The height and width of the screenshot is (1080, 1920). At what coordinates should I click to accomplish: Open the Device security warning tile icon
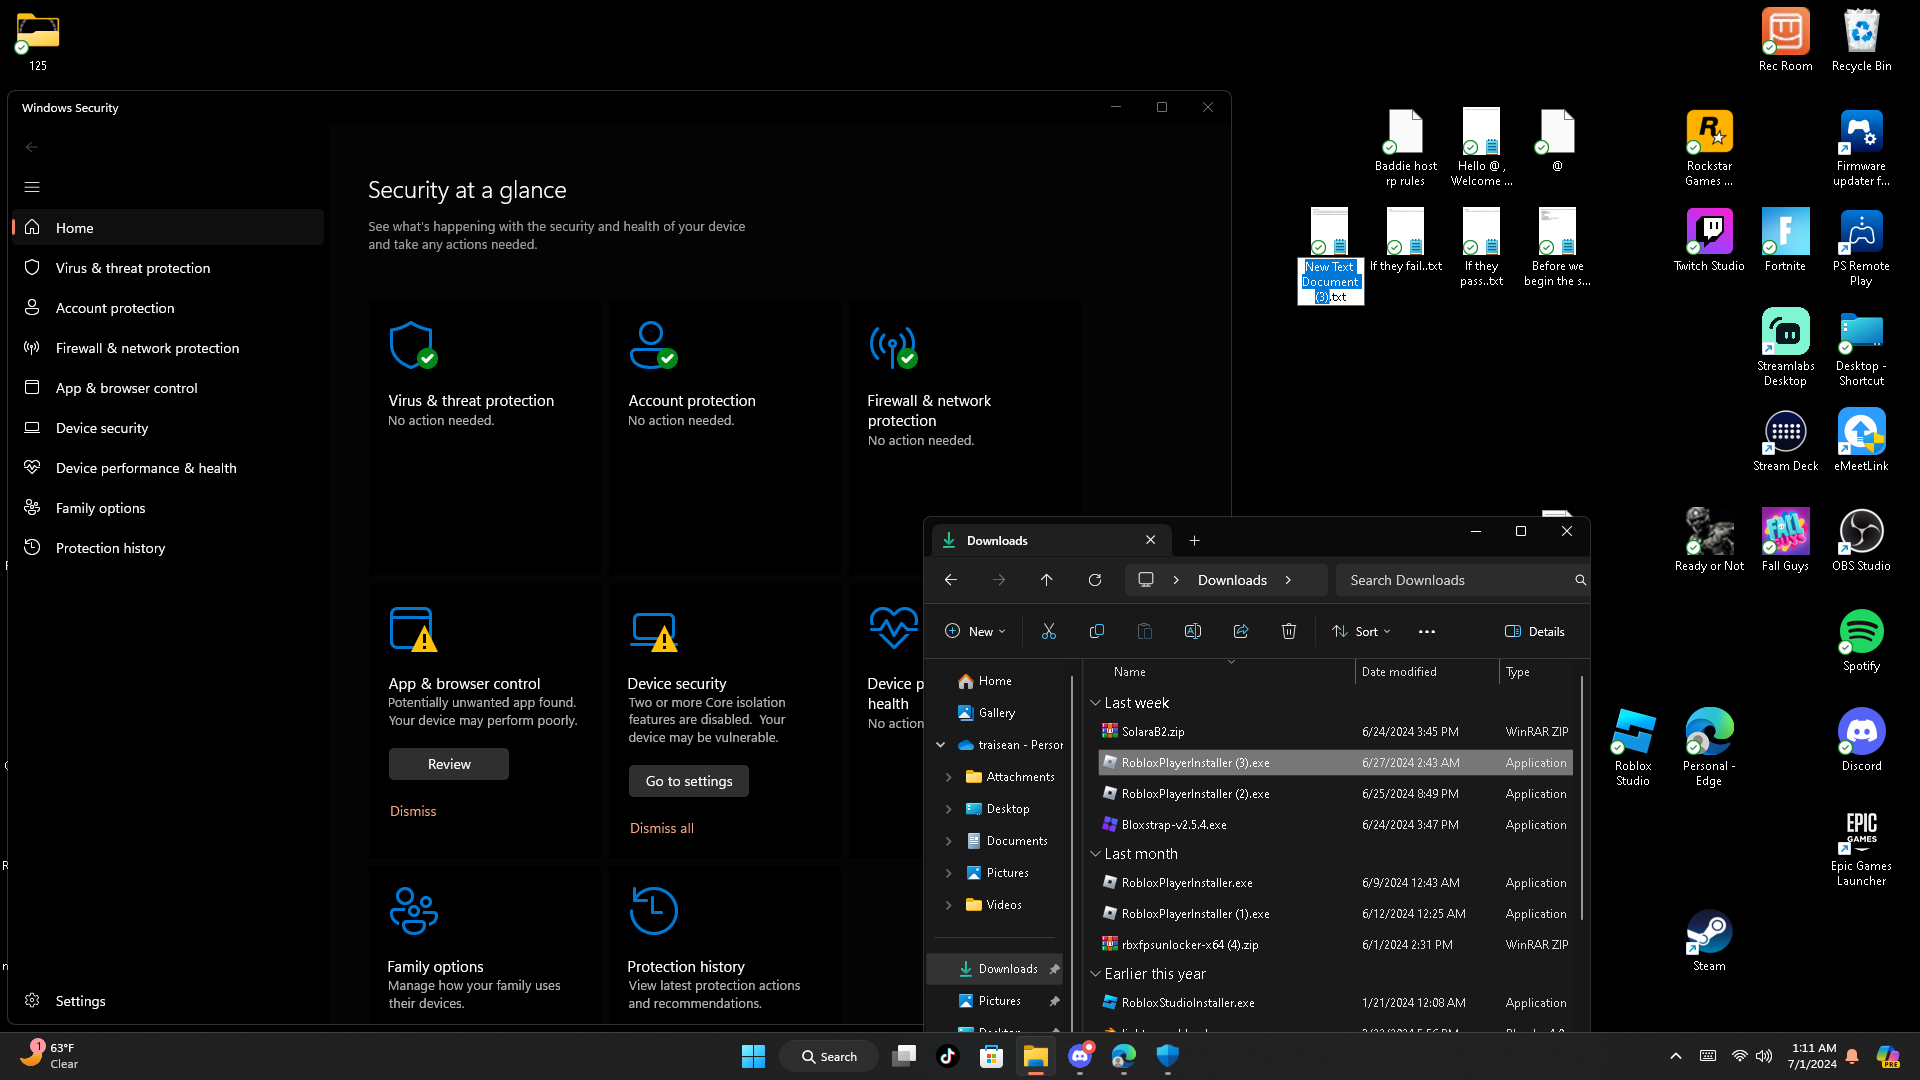[x=653, y=631]
